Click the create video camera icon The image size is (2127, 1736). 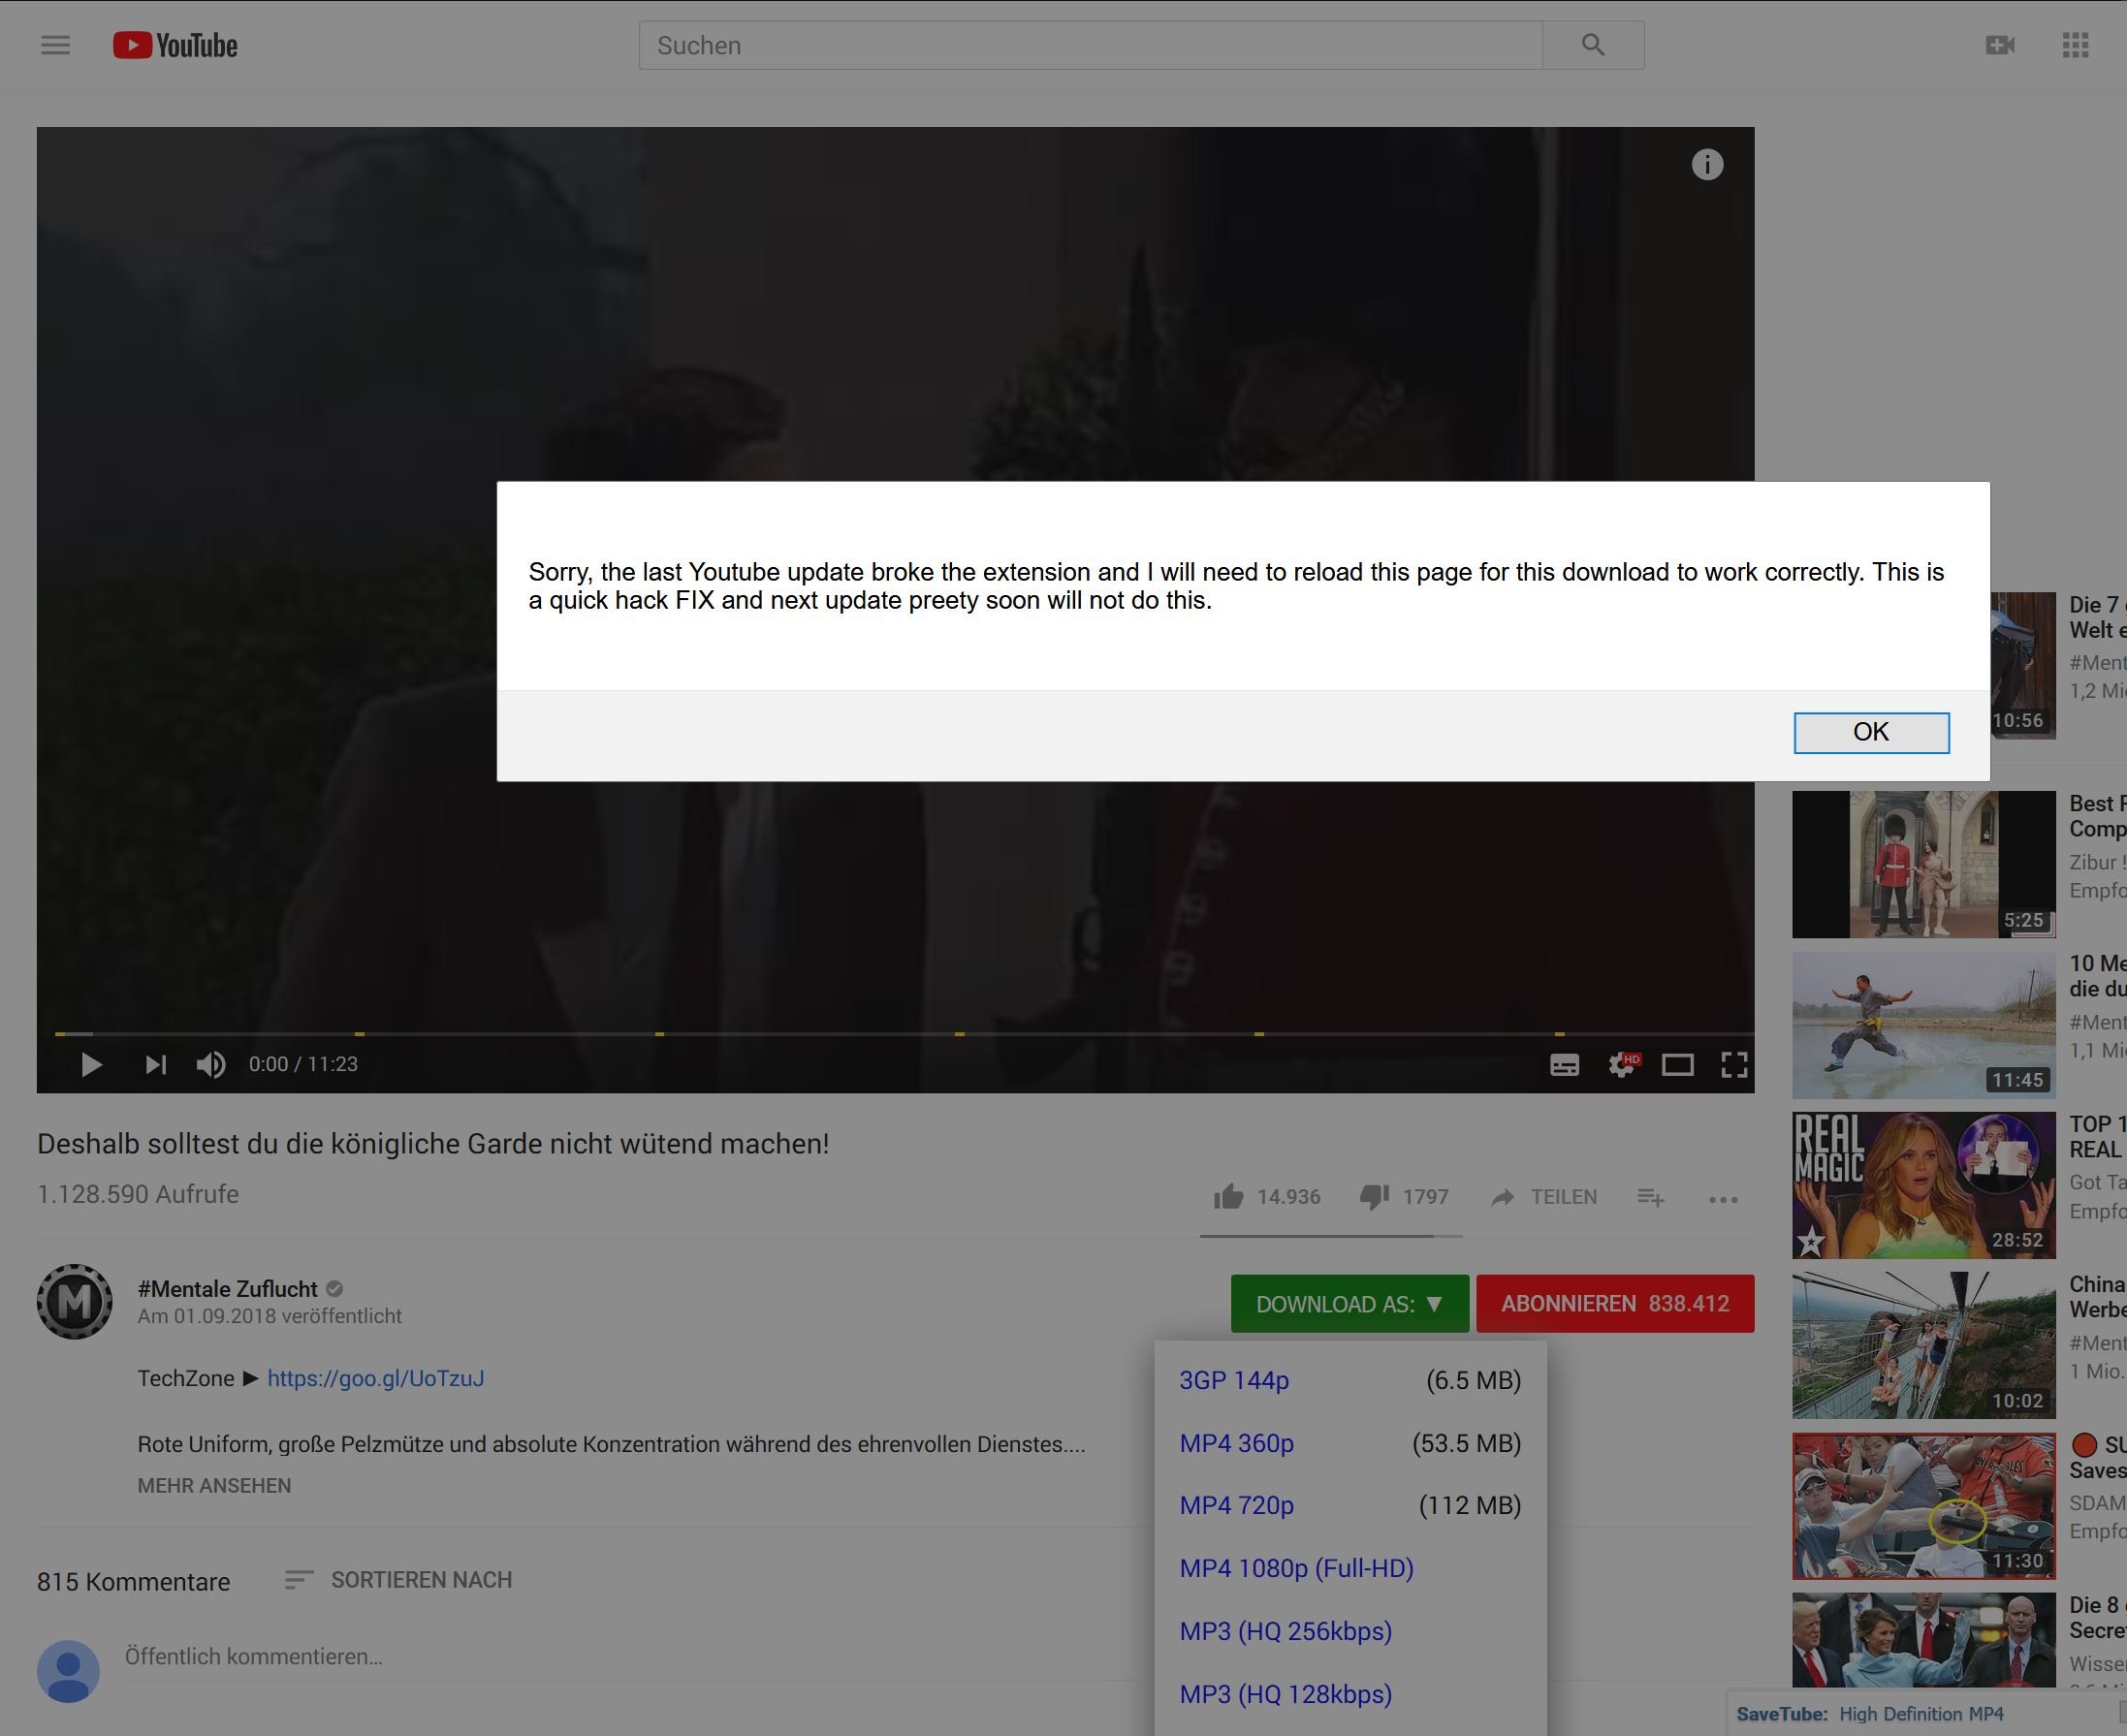pyautogui.click(x=1999, y=45)
